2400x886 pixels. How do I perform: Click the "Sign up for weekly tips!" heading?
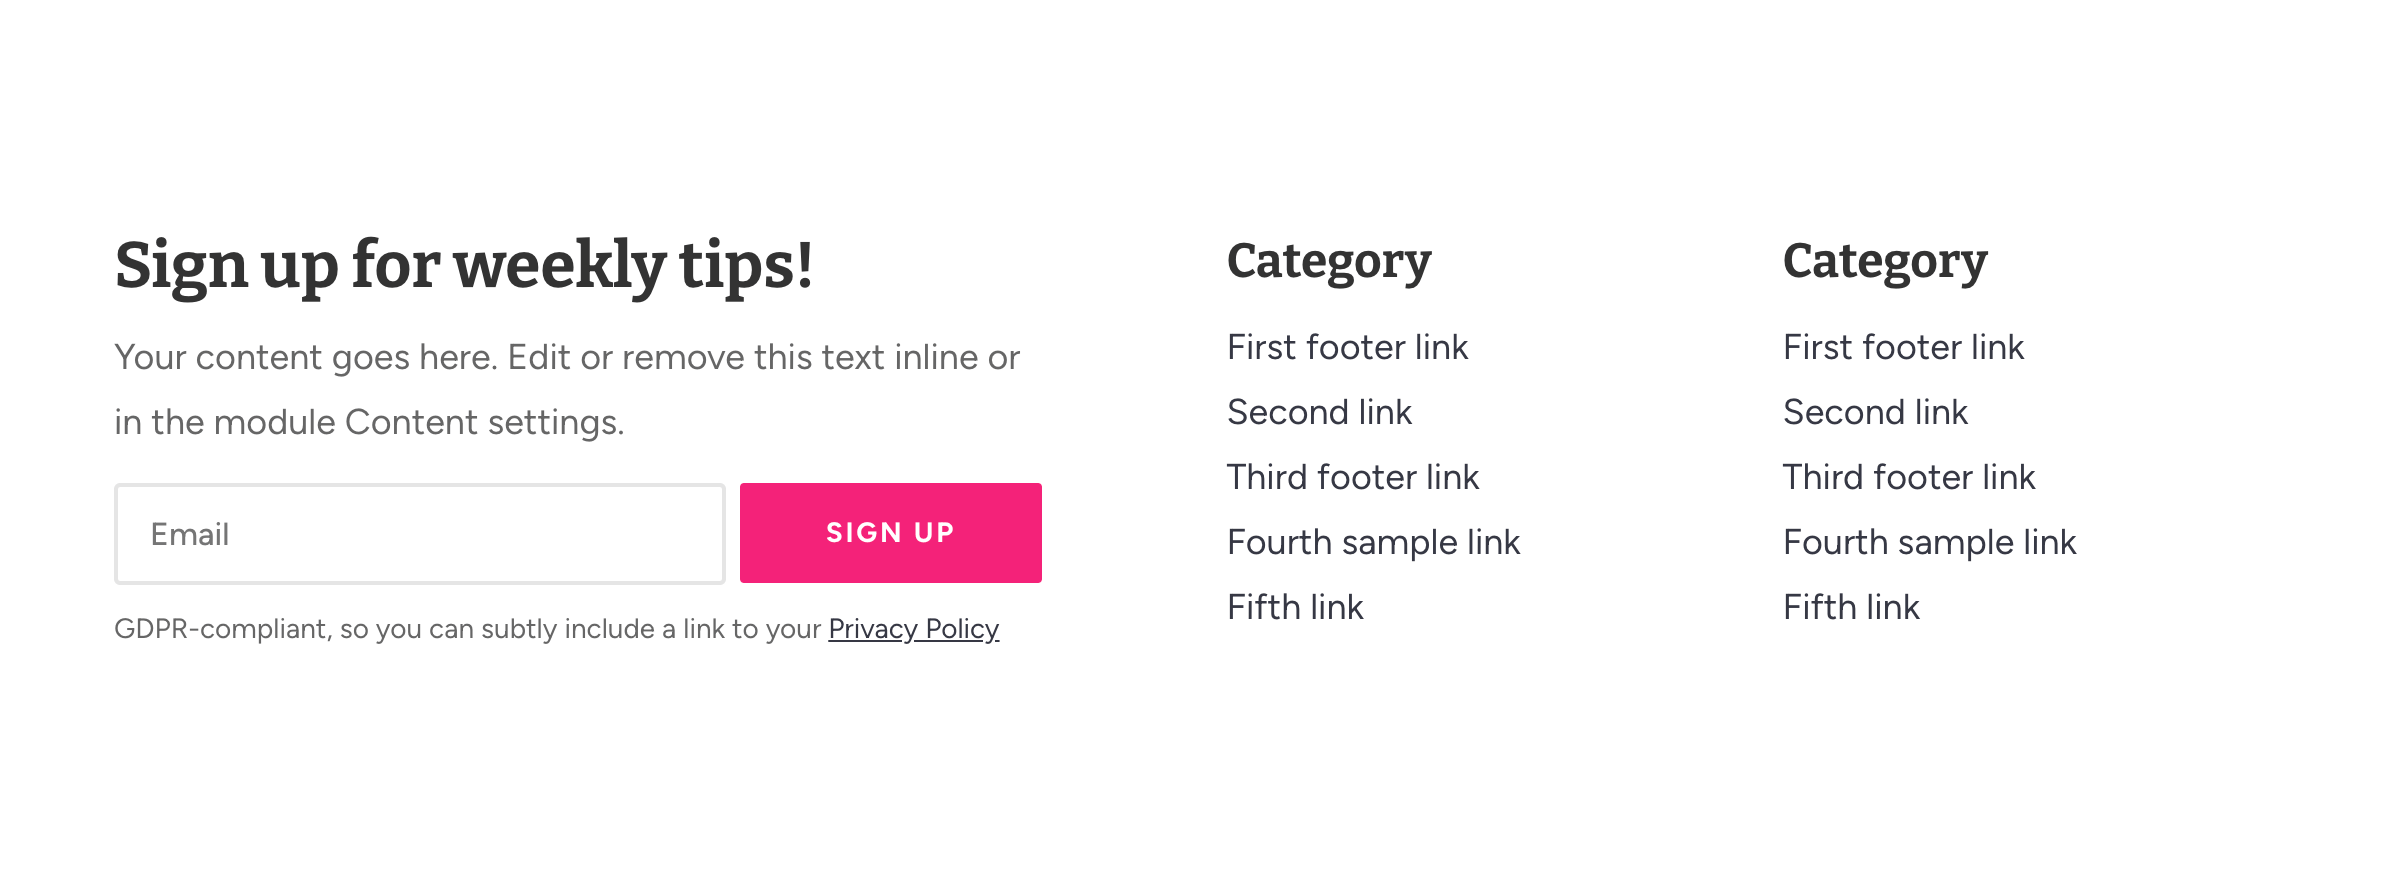pos(464,266)
